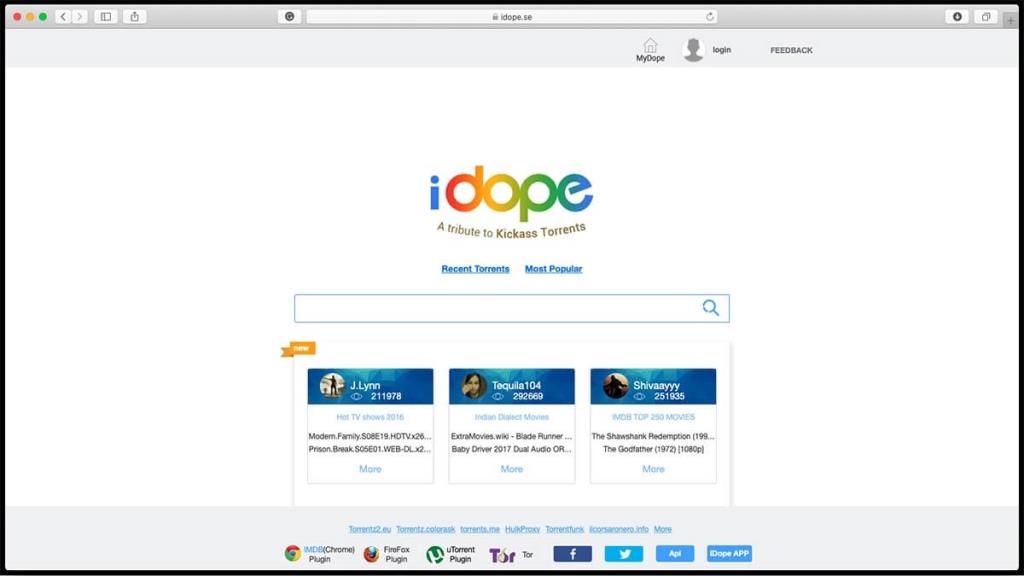This screenshot has height=576, width=1024.
Task: Expand More under J.Lynn's list
Action: pos(370,469)
